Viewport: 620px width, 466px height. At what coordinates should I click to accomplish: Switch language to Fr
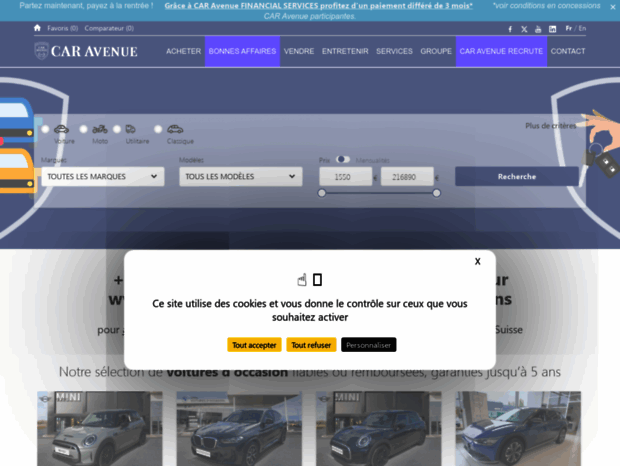[569, 28]
